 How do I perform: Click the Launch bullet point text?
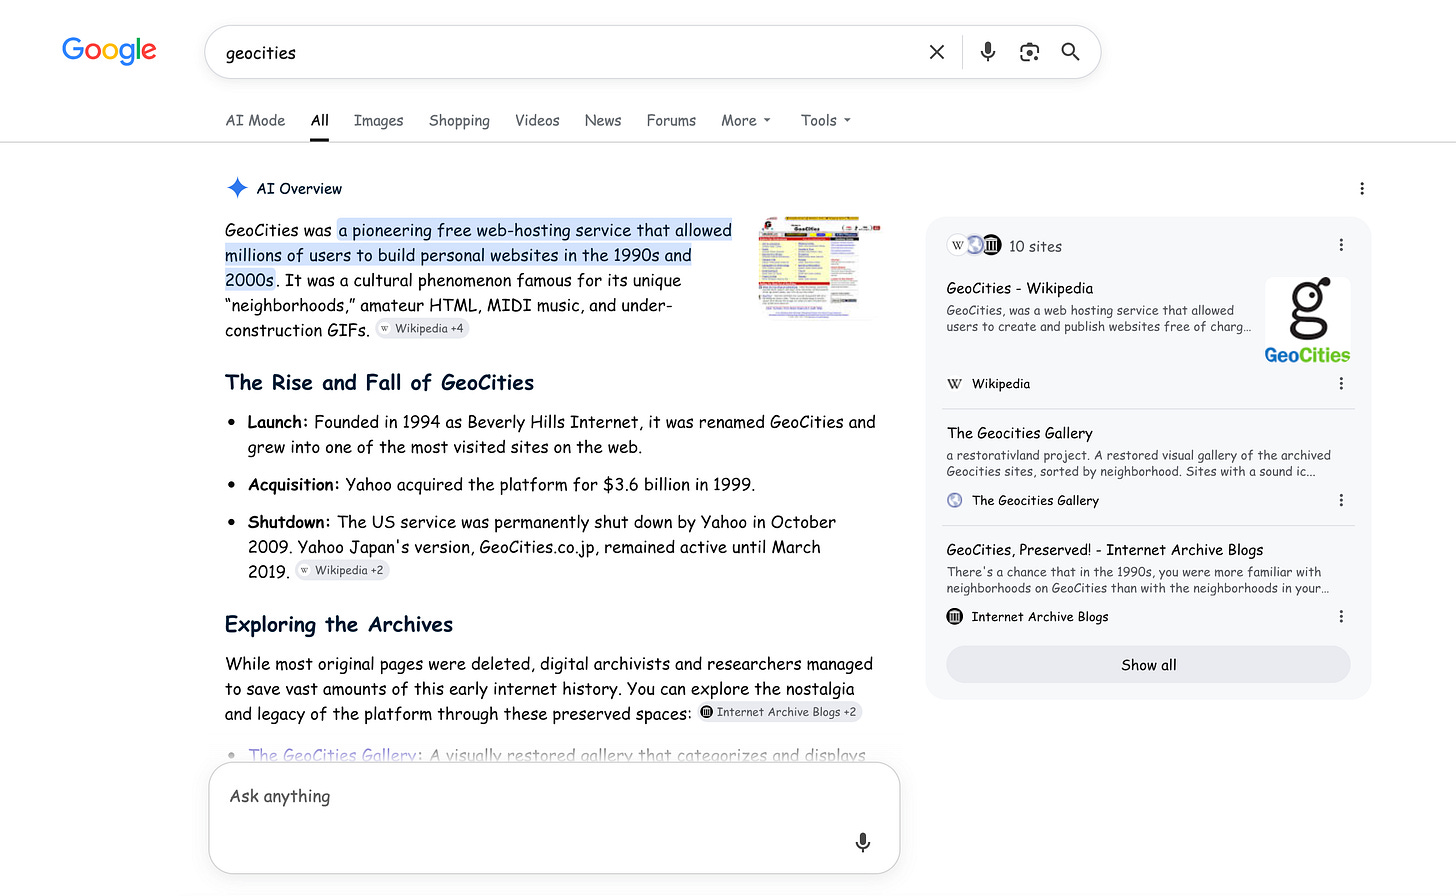point(562,435)
